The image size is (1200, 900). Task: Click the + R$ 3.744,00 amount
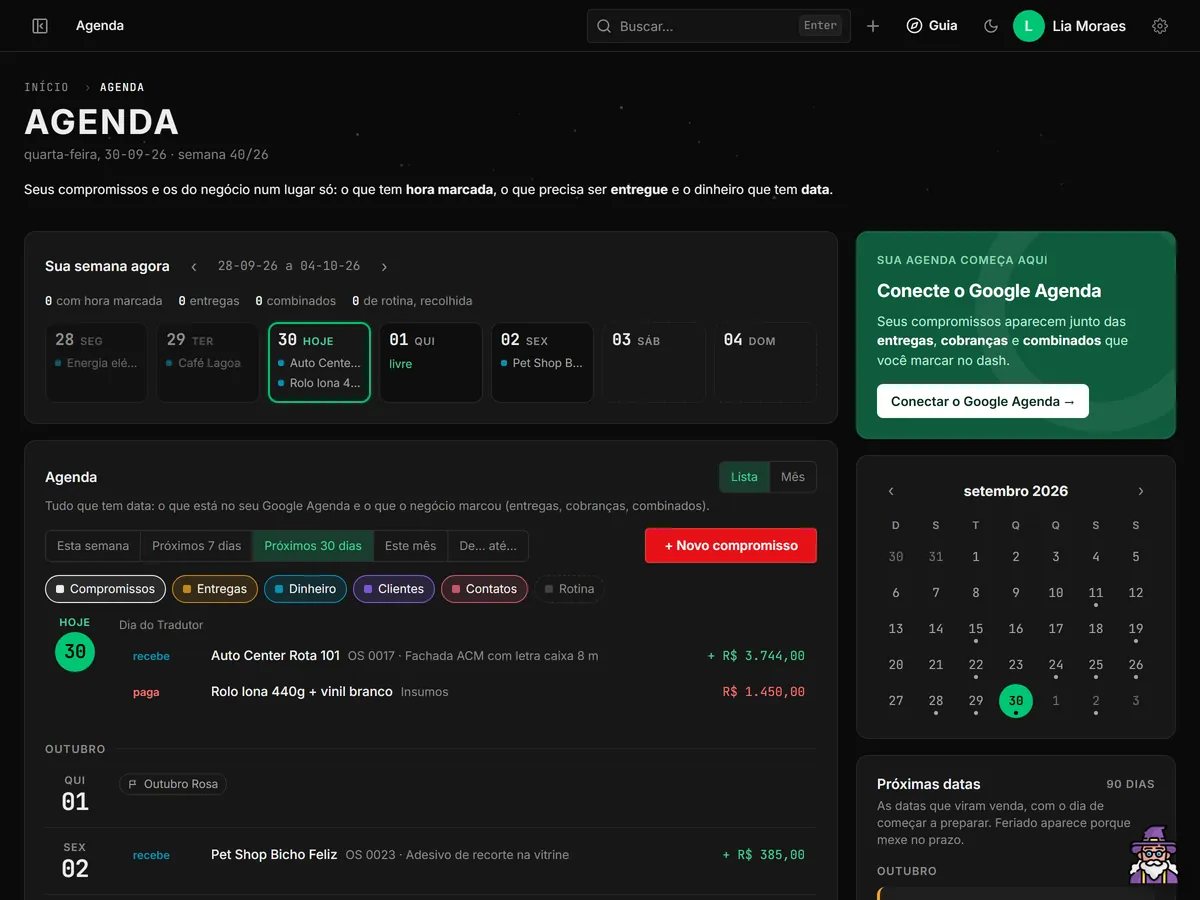tap(756, 656)
